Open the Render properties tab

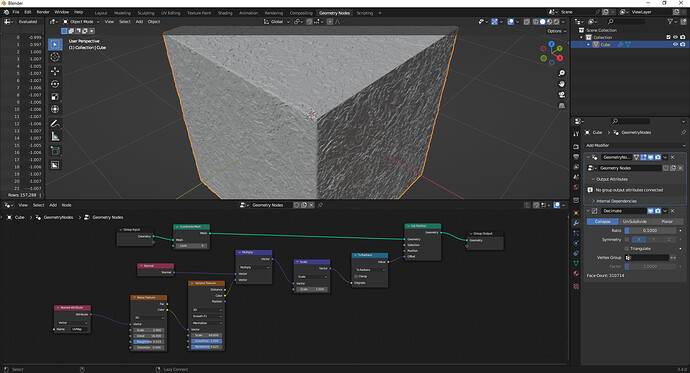point(576,146)
